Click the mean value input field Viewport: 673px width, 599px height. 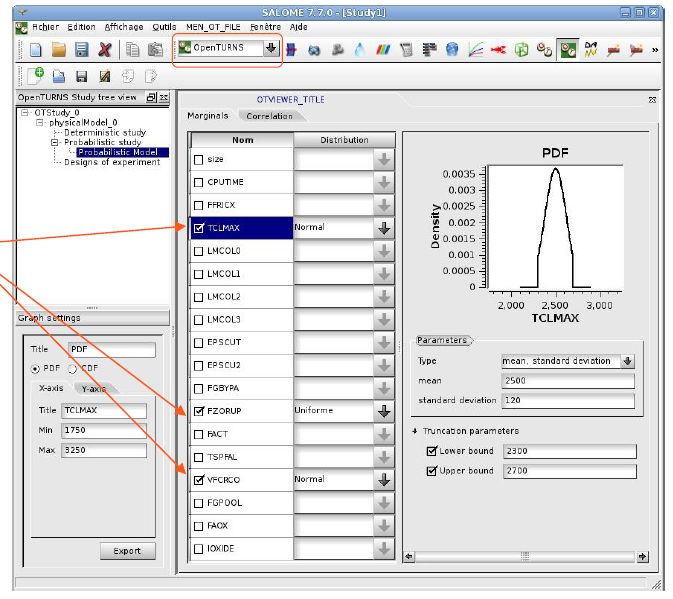coord(568,381)
